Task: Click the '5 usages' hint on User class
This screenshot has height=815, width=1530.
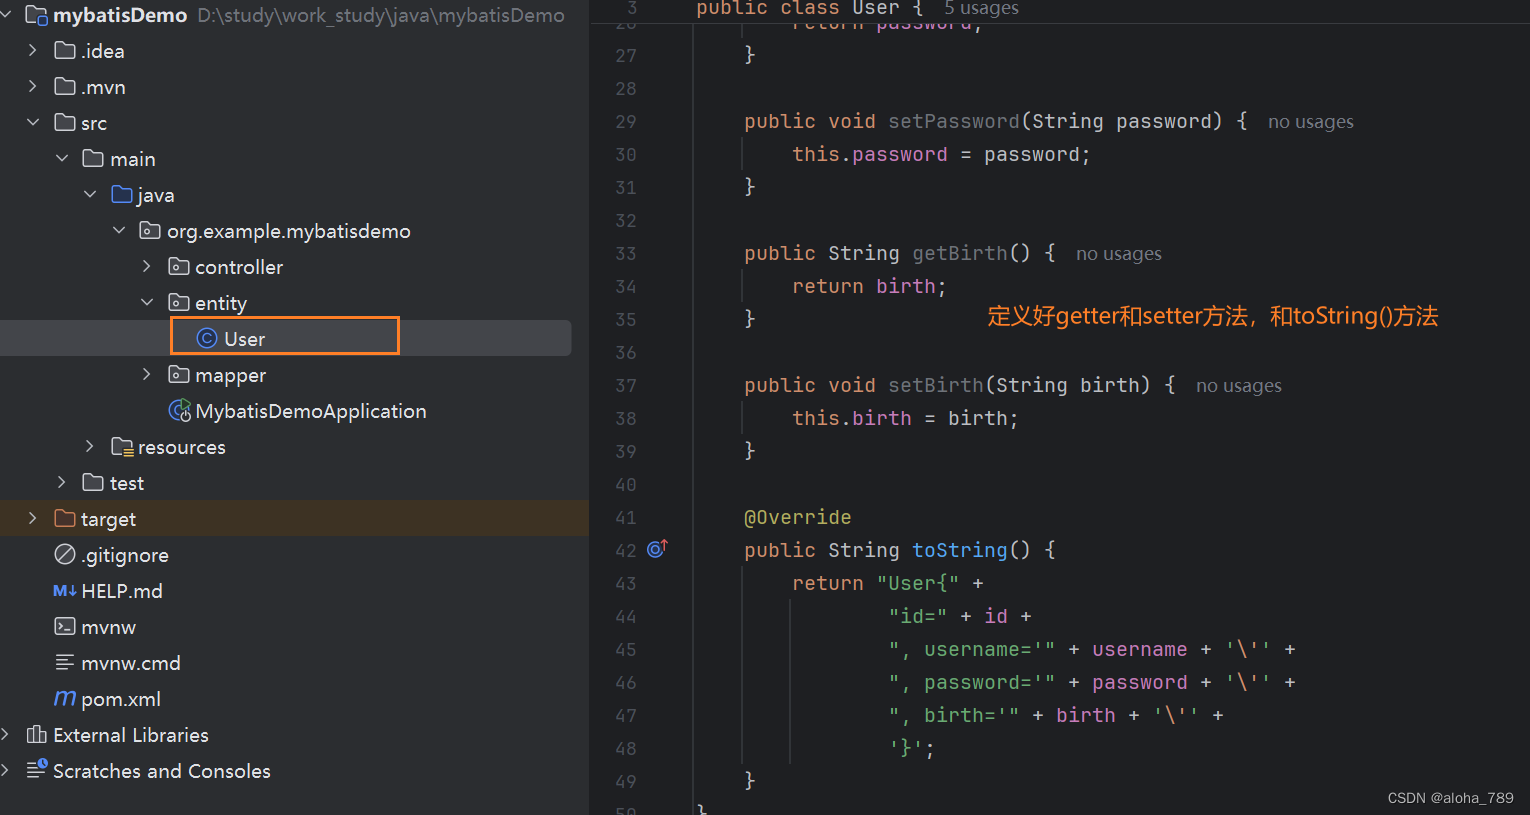Action: pos(981,8)
